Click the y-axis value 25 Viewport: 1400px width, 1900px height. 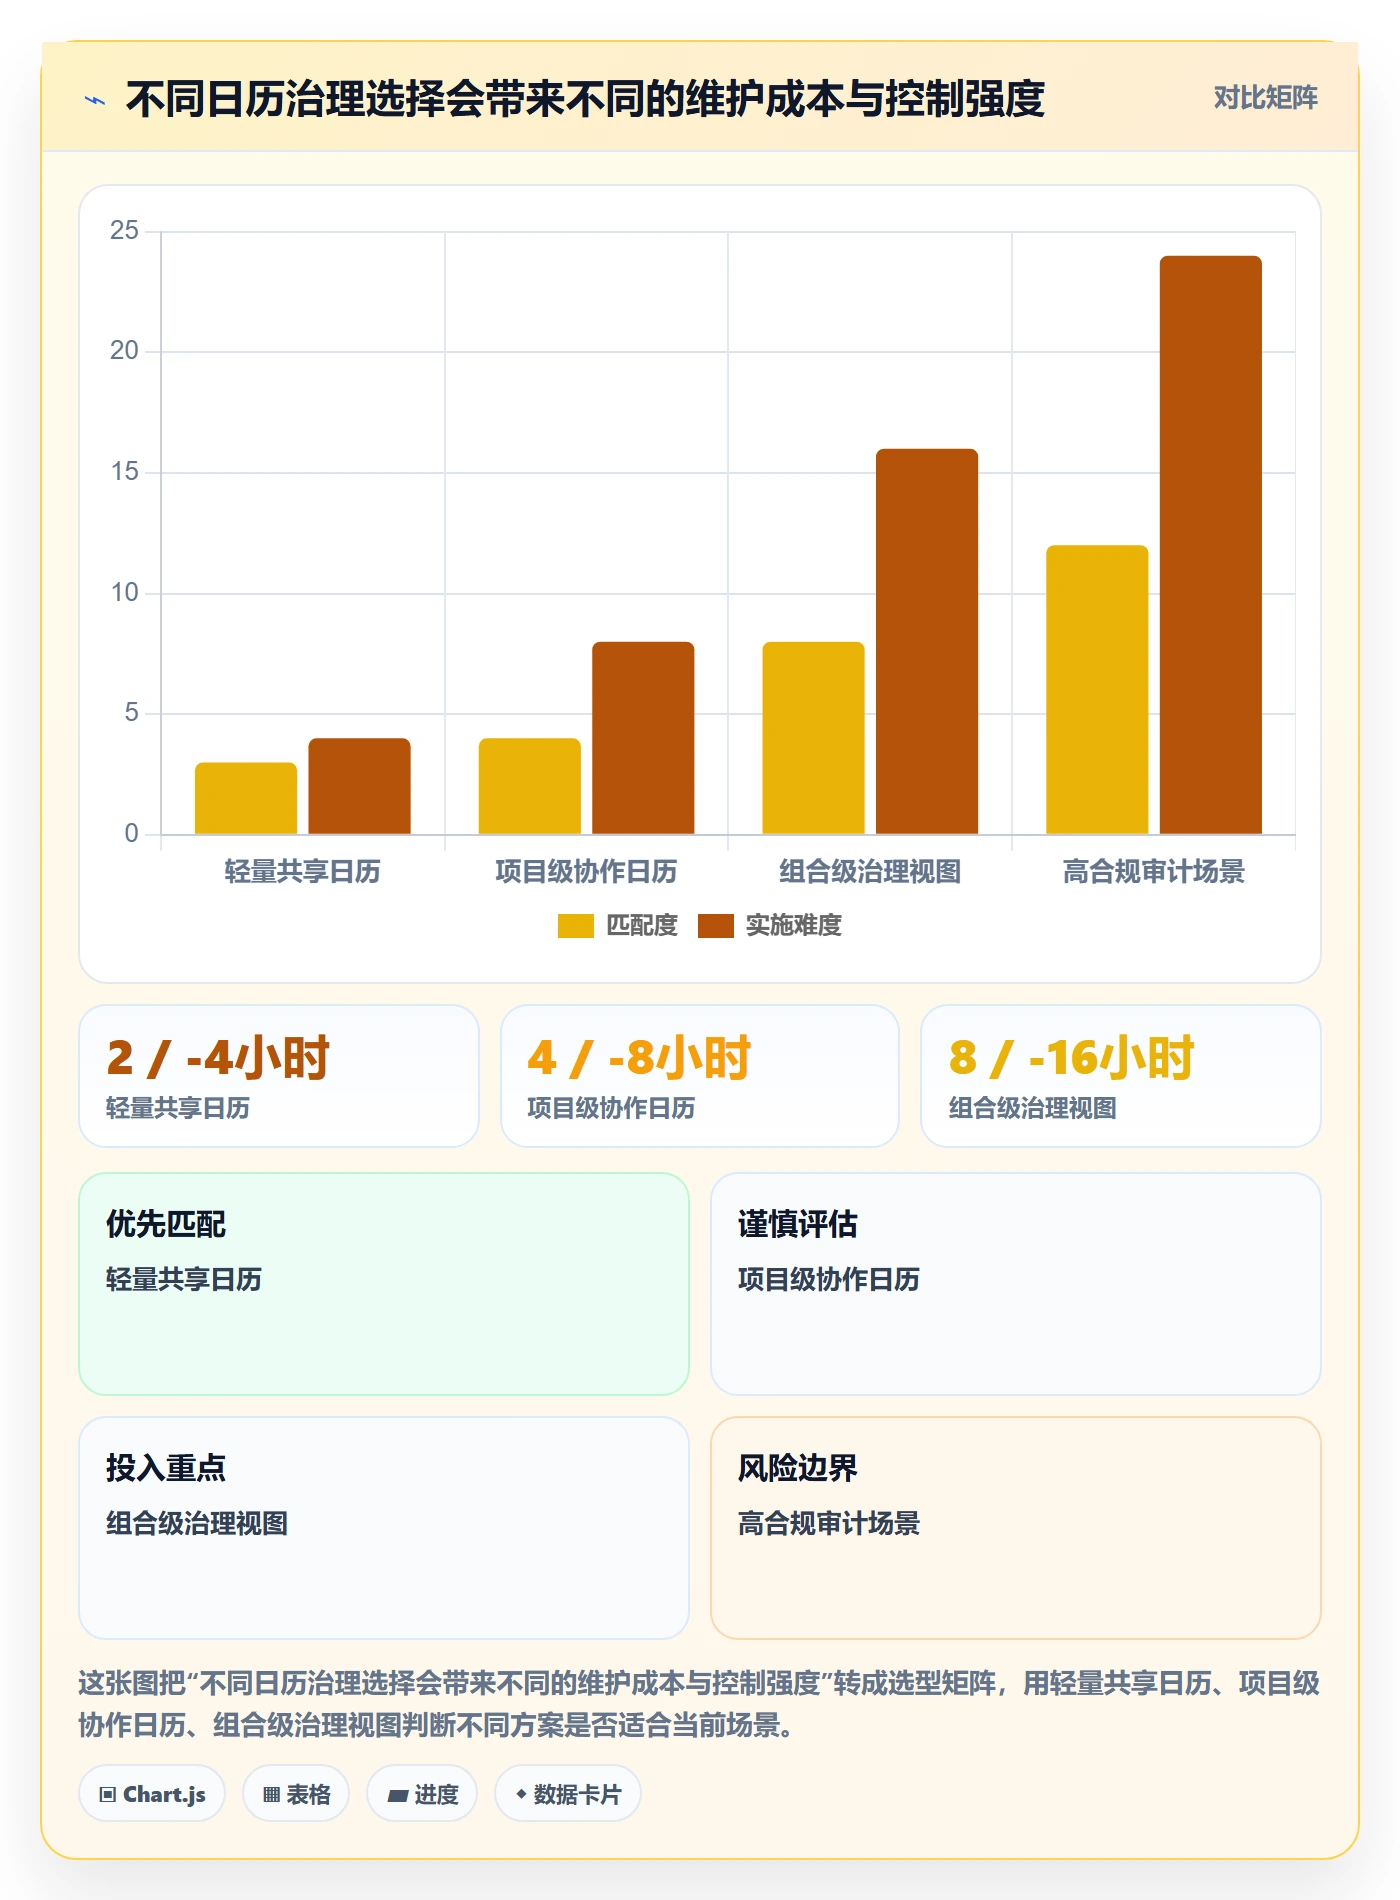pos(124,231)
